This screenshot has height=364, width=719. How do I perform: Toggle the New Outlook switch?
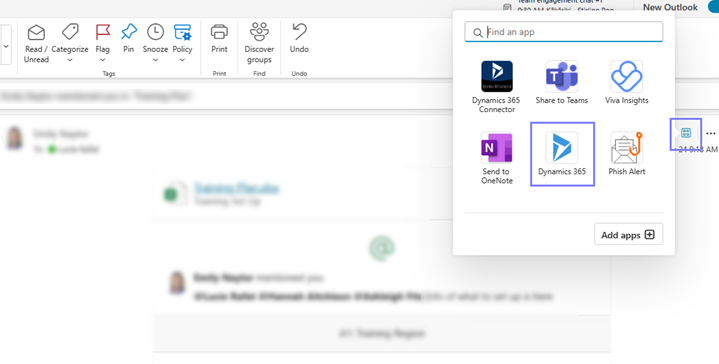pyautogui.click(x=713, y=7)
